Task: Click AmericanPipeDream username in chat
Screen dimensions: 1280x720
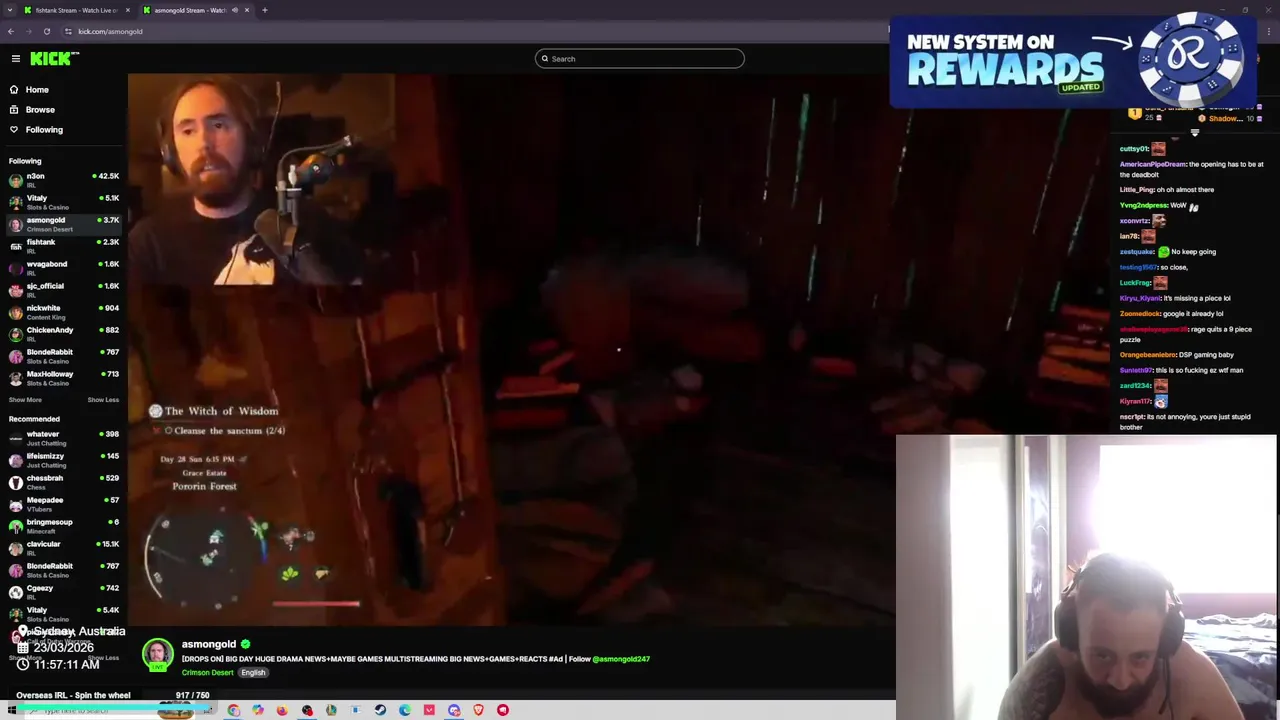Action: pyautogui.click(x=1152, y=164)
